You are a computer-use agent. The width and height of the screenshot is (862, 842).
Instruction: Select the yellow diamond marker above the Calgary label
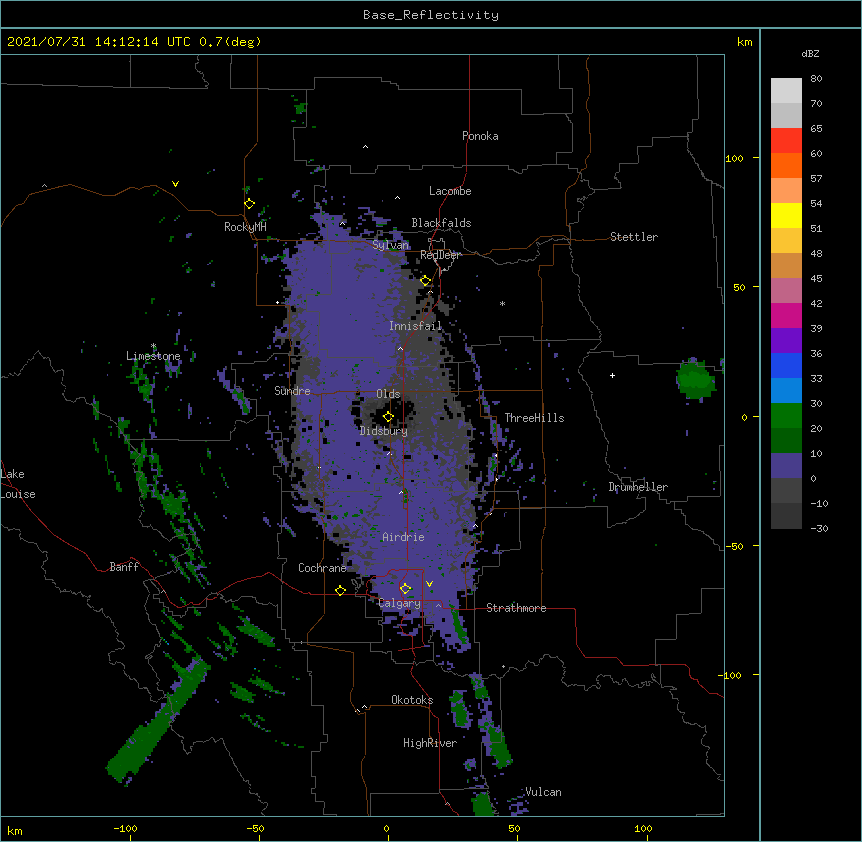click(x=405, y=589)
